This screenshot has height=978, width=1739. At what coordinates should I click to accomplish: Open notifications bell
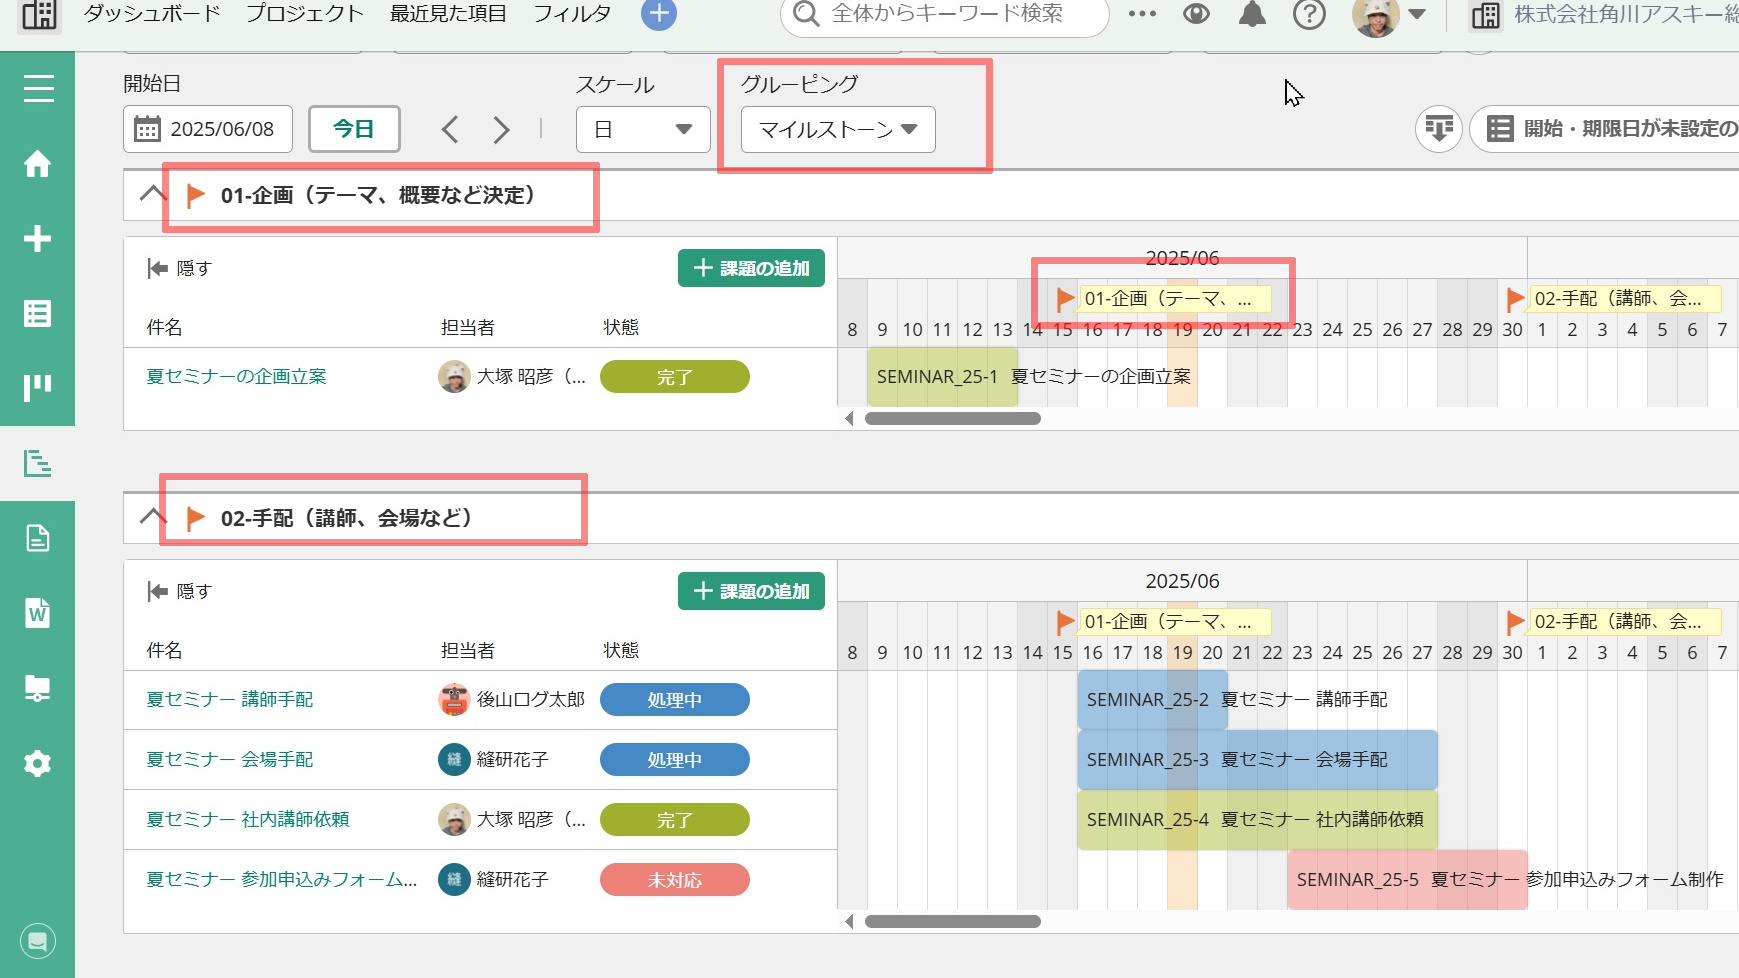(x=1252, y=14)
